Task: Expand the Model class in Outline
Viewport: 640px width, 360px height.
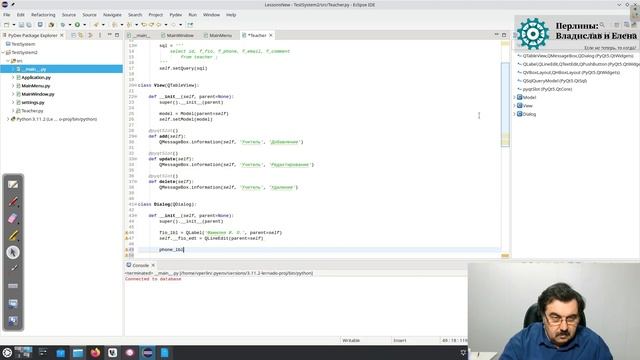Action: point(514,97)
